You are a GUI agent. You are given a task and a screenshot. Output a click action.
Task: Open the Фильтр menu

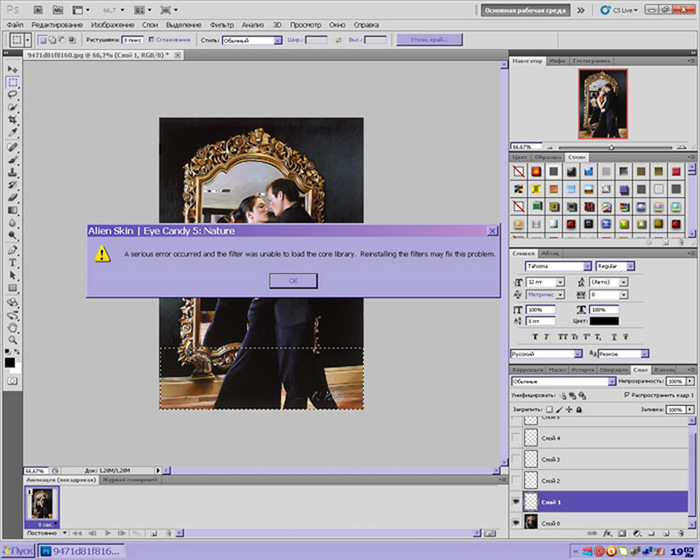click(221, 25)
